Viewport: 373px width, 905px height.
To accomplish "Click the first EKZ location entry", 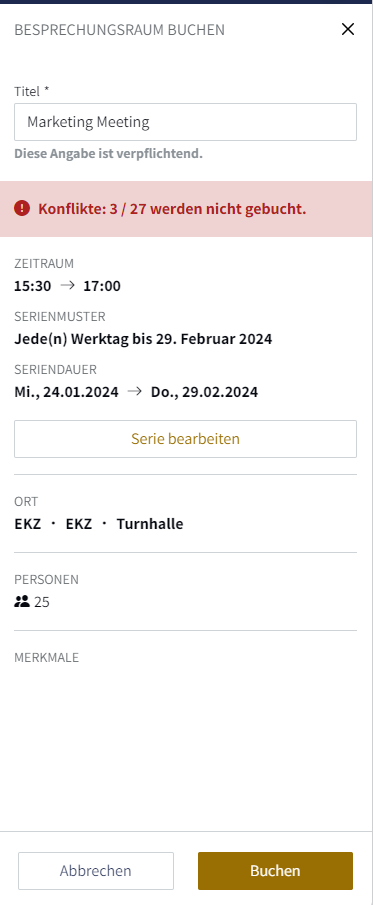I will [x=28, y=524].
